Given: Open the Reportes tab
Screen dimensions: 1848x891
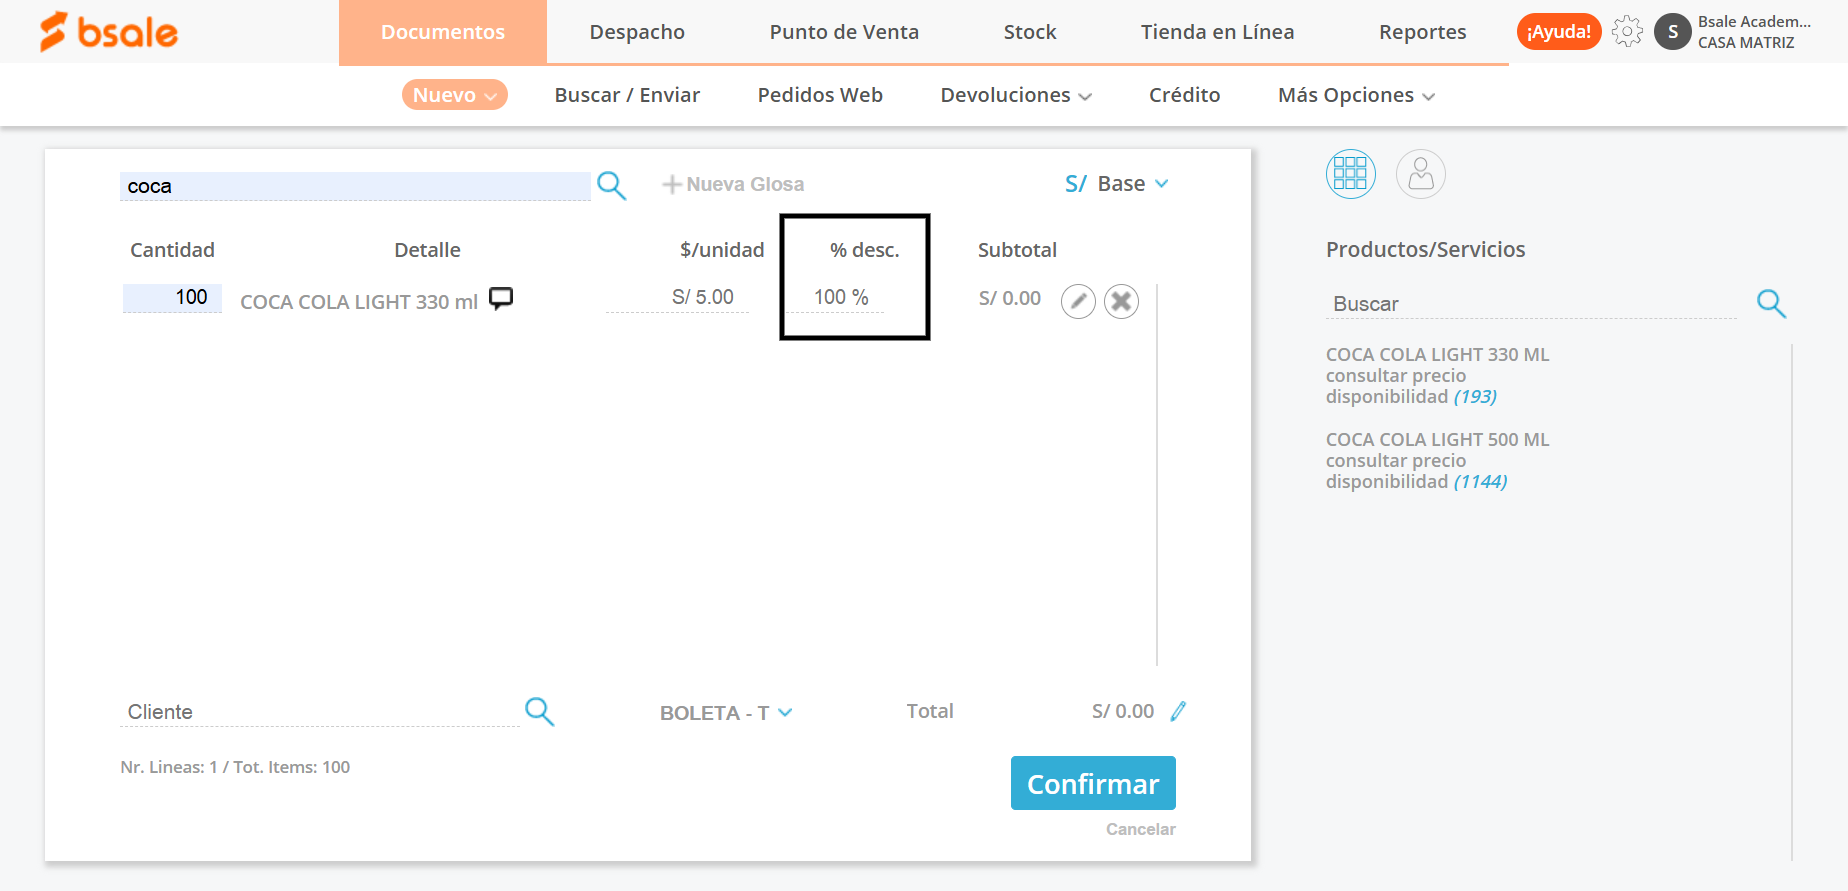Looking at the screenshot, I should point(1422,32).
